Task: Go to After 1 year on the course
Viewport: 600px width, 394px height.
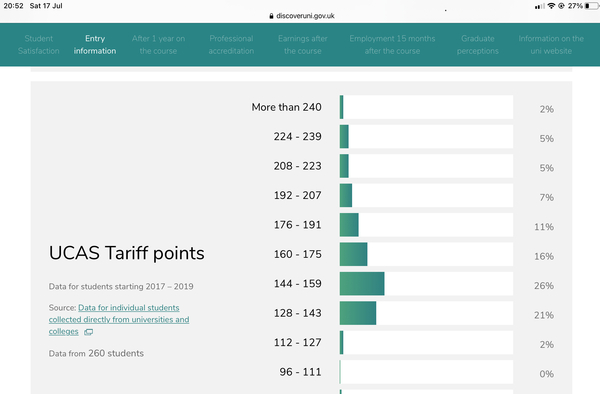Action: tap(158, 45)
